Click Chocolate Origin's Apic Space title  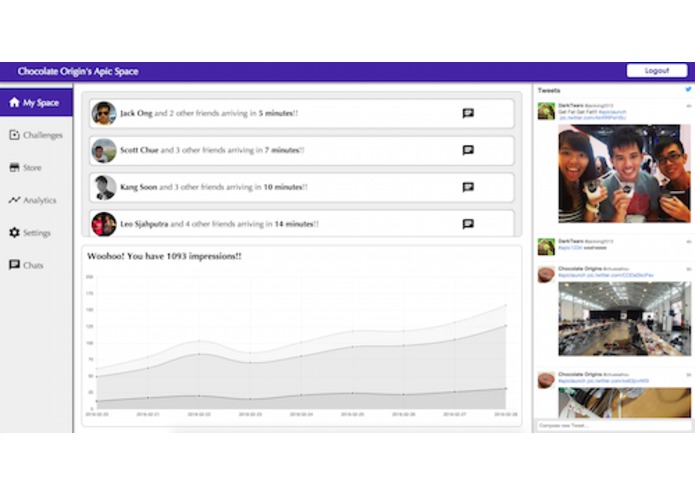[x=78, y=71]
